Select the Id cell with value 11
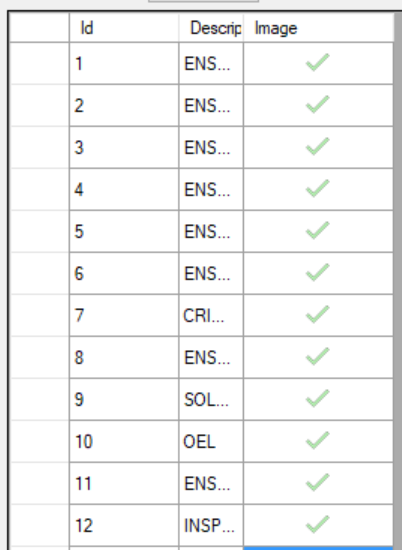Viewport: 402px width, 550px height. [124, 483]
